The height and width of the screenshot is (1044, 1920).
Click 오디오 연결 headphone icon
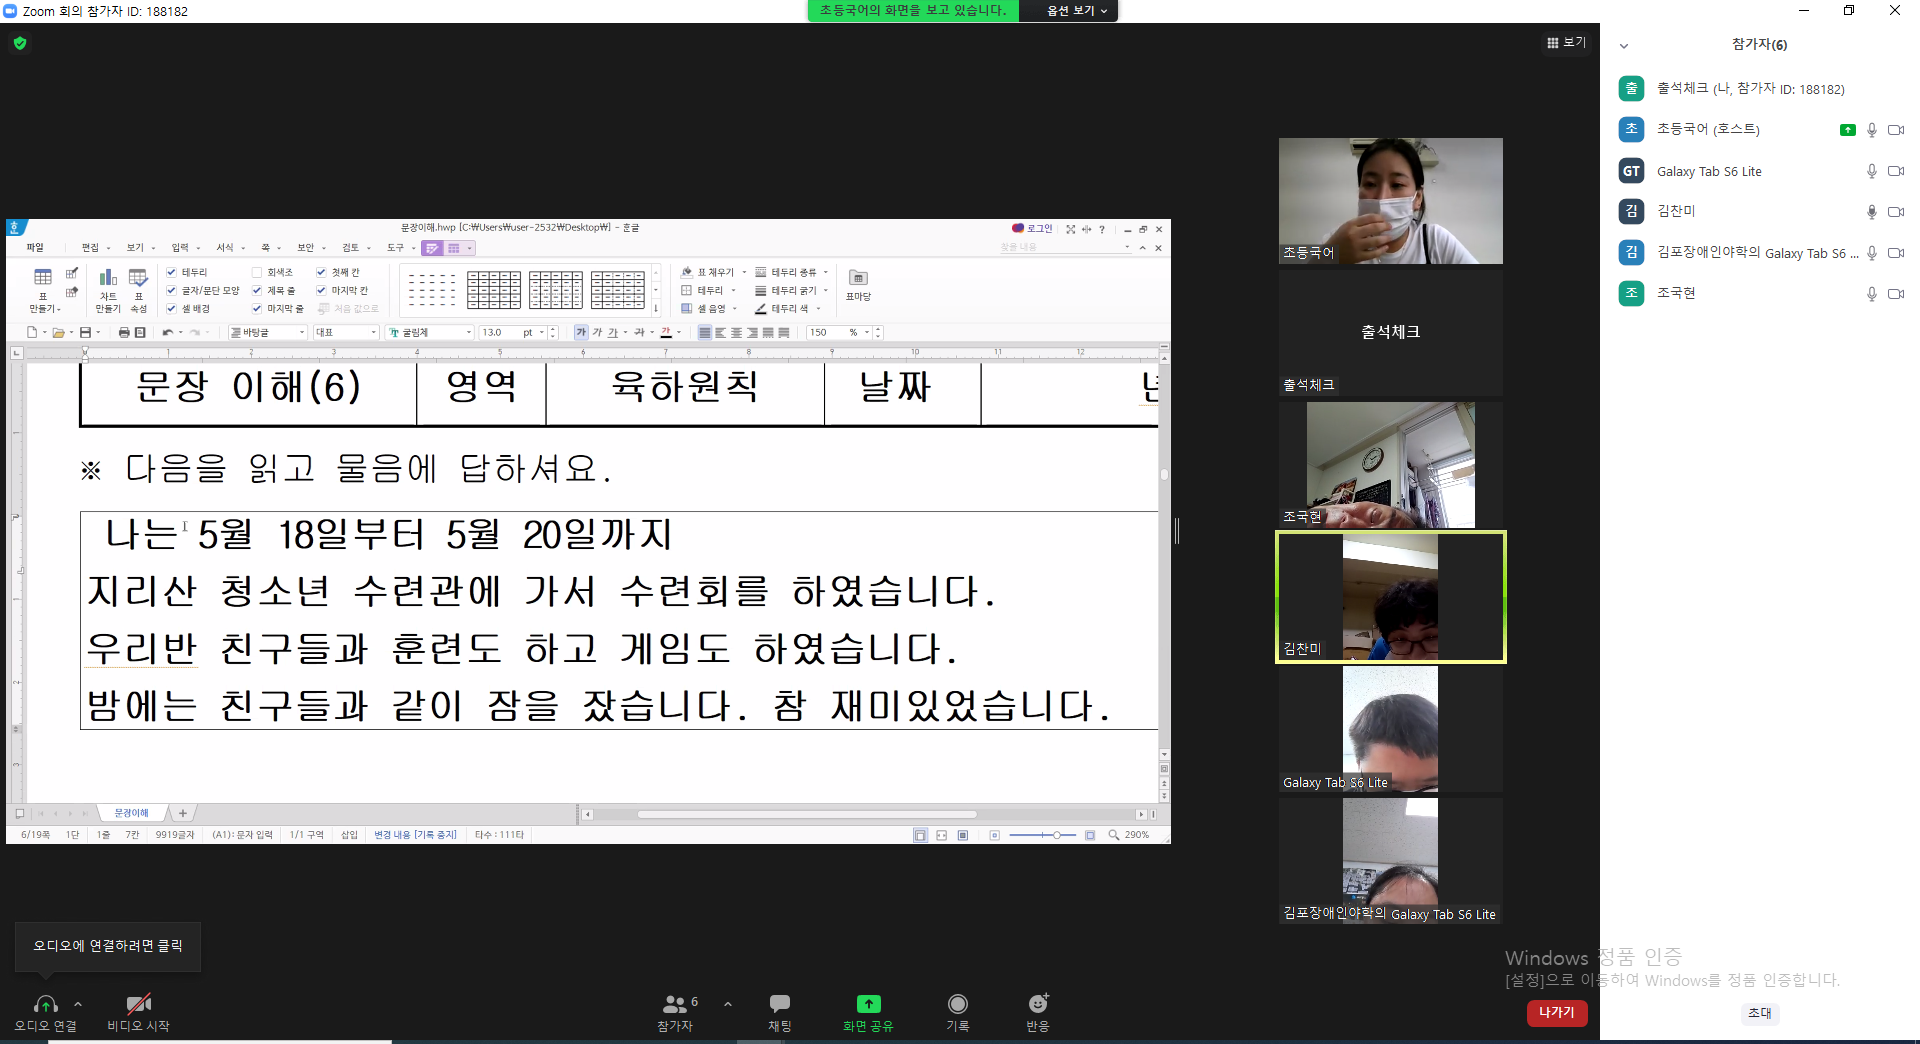click(46, 1004)
